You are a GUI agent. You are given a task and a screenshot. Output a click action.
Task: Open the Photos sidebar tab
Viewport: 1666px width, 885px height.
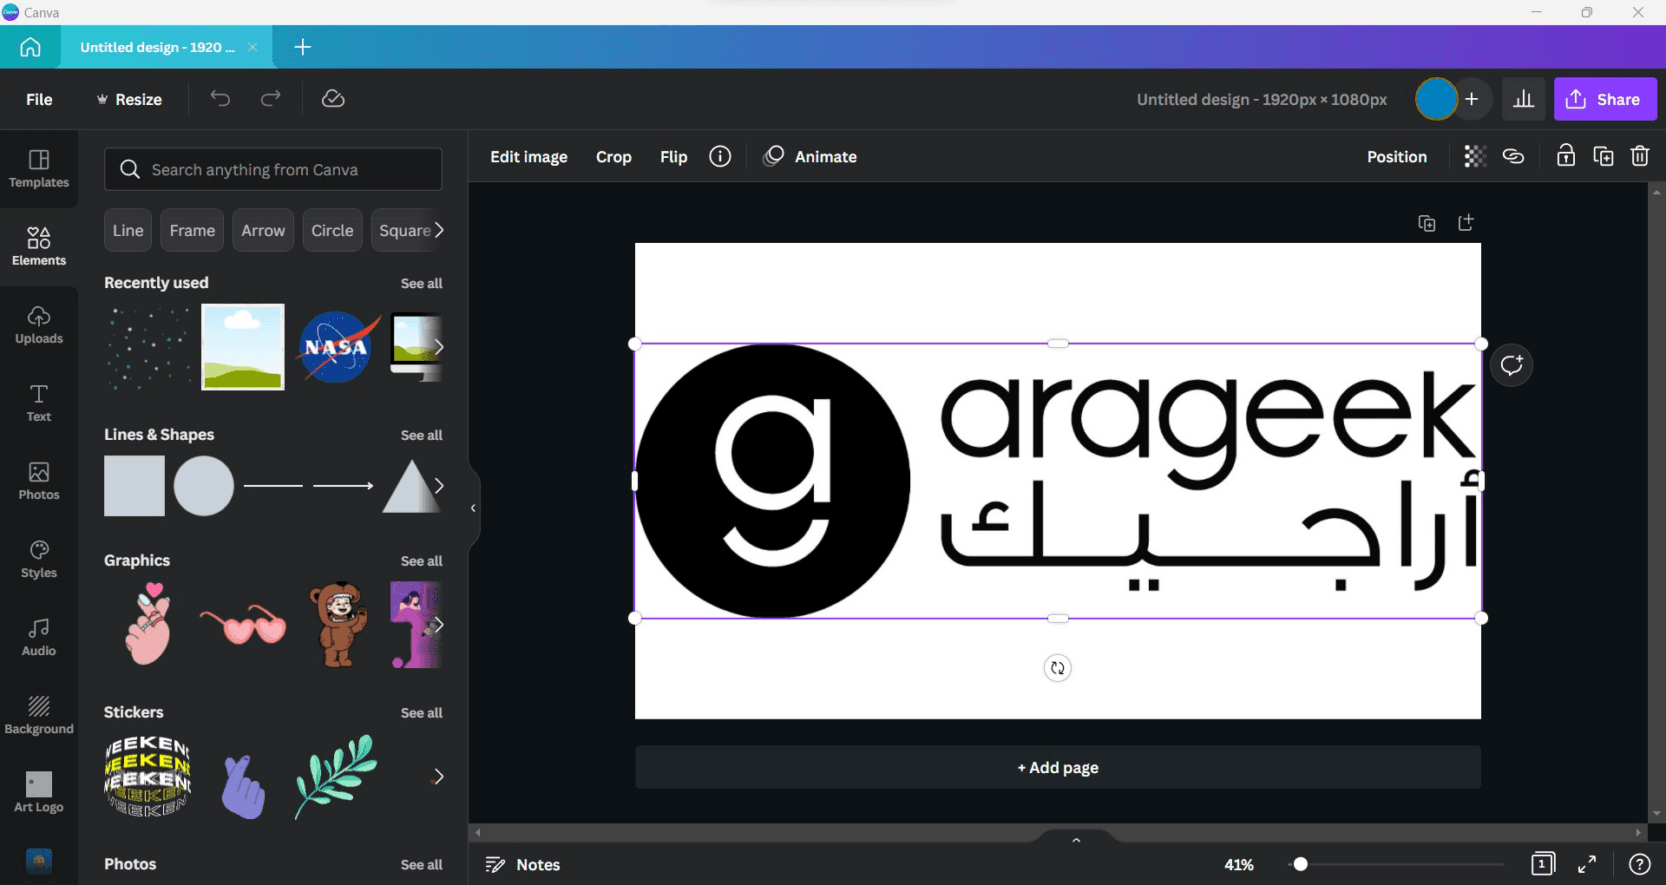[x=39, y=481]
